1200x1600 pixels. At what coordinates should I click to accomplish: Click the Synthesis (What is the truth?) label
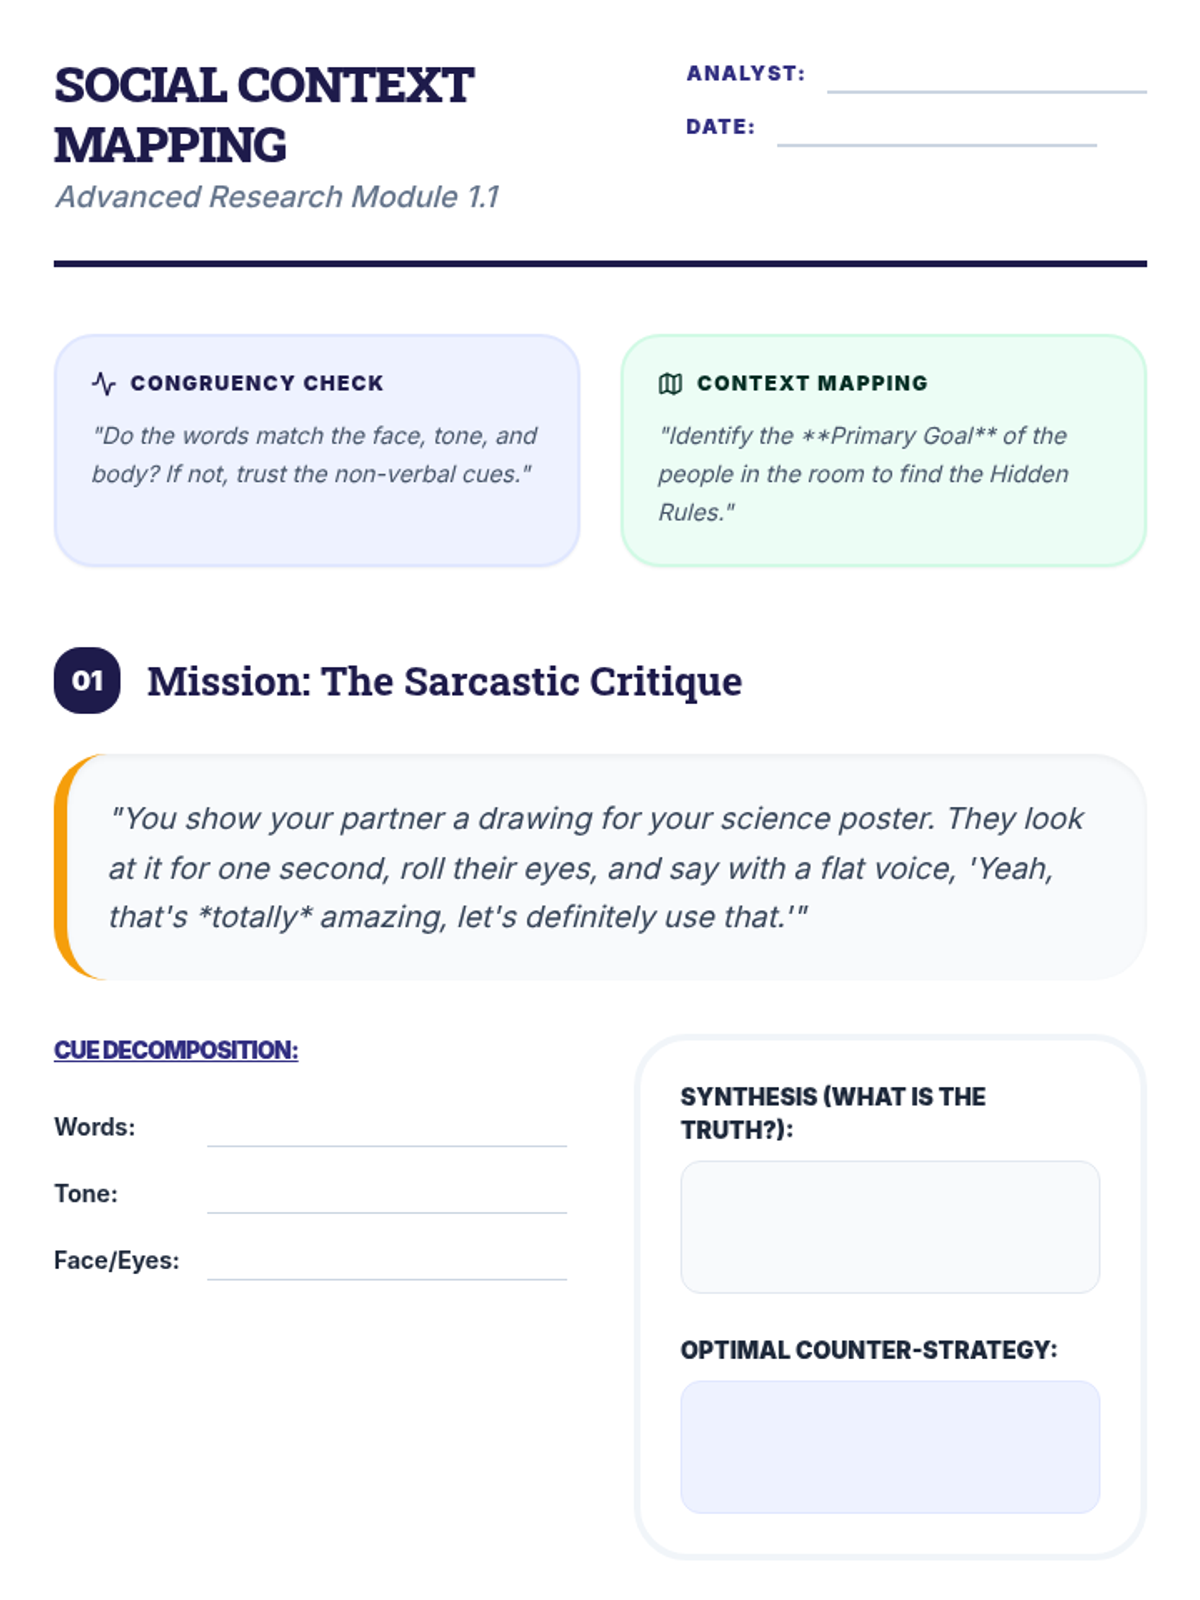pos(833,1113)
